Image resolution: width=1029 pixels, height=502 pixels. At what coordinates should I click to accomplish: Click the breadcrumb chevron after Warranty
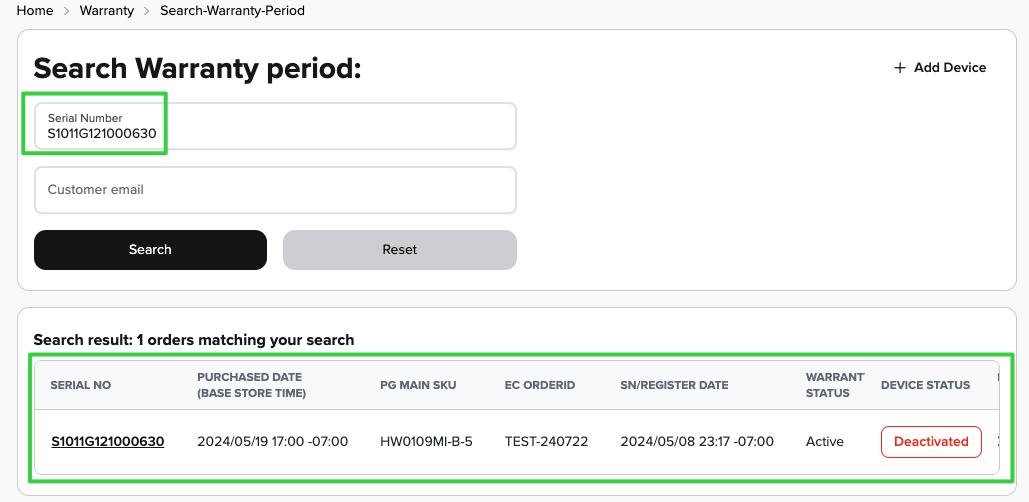(147, 11)
